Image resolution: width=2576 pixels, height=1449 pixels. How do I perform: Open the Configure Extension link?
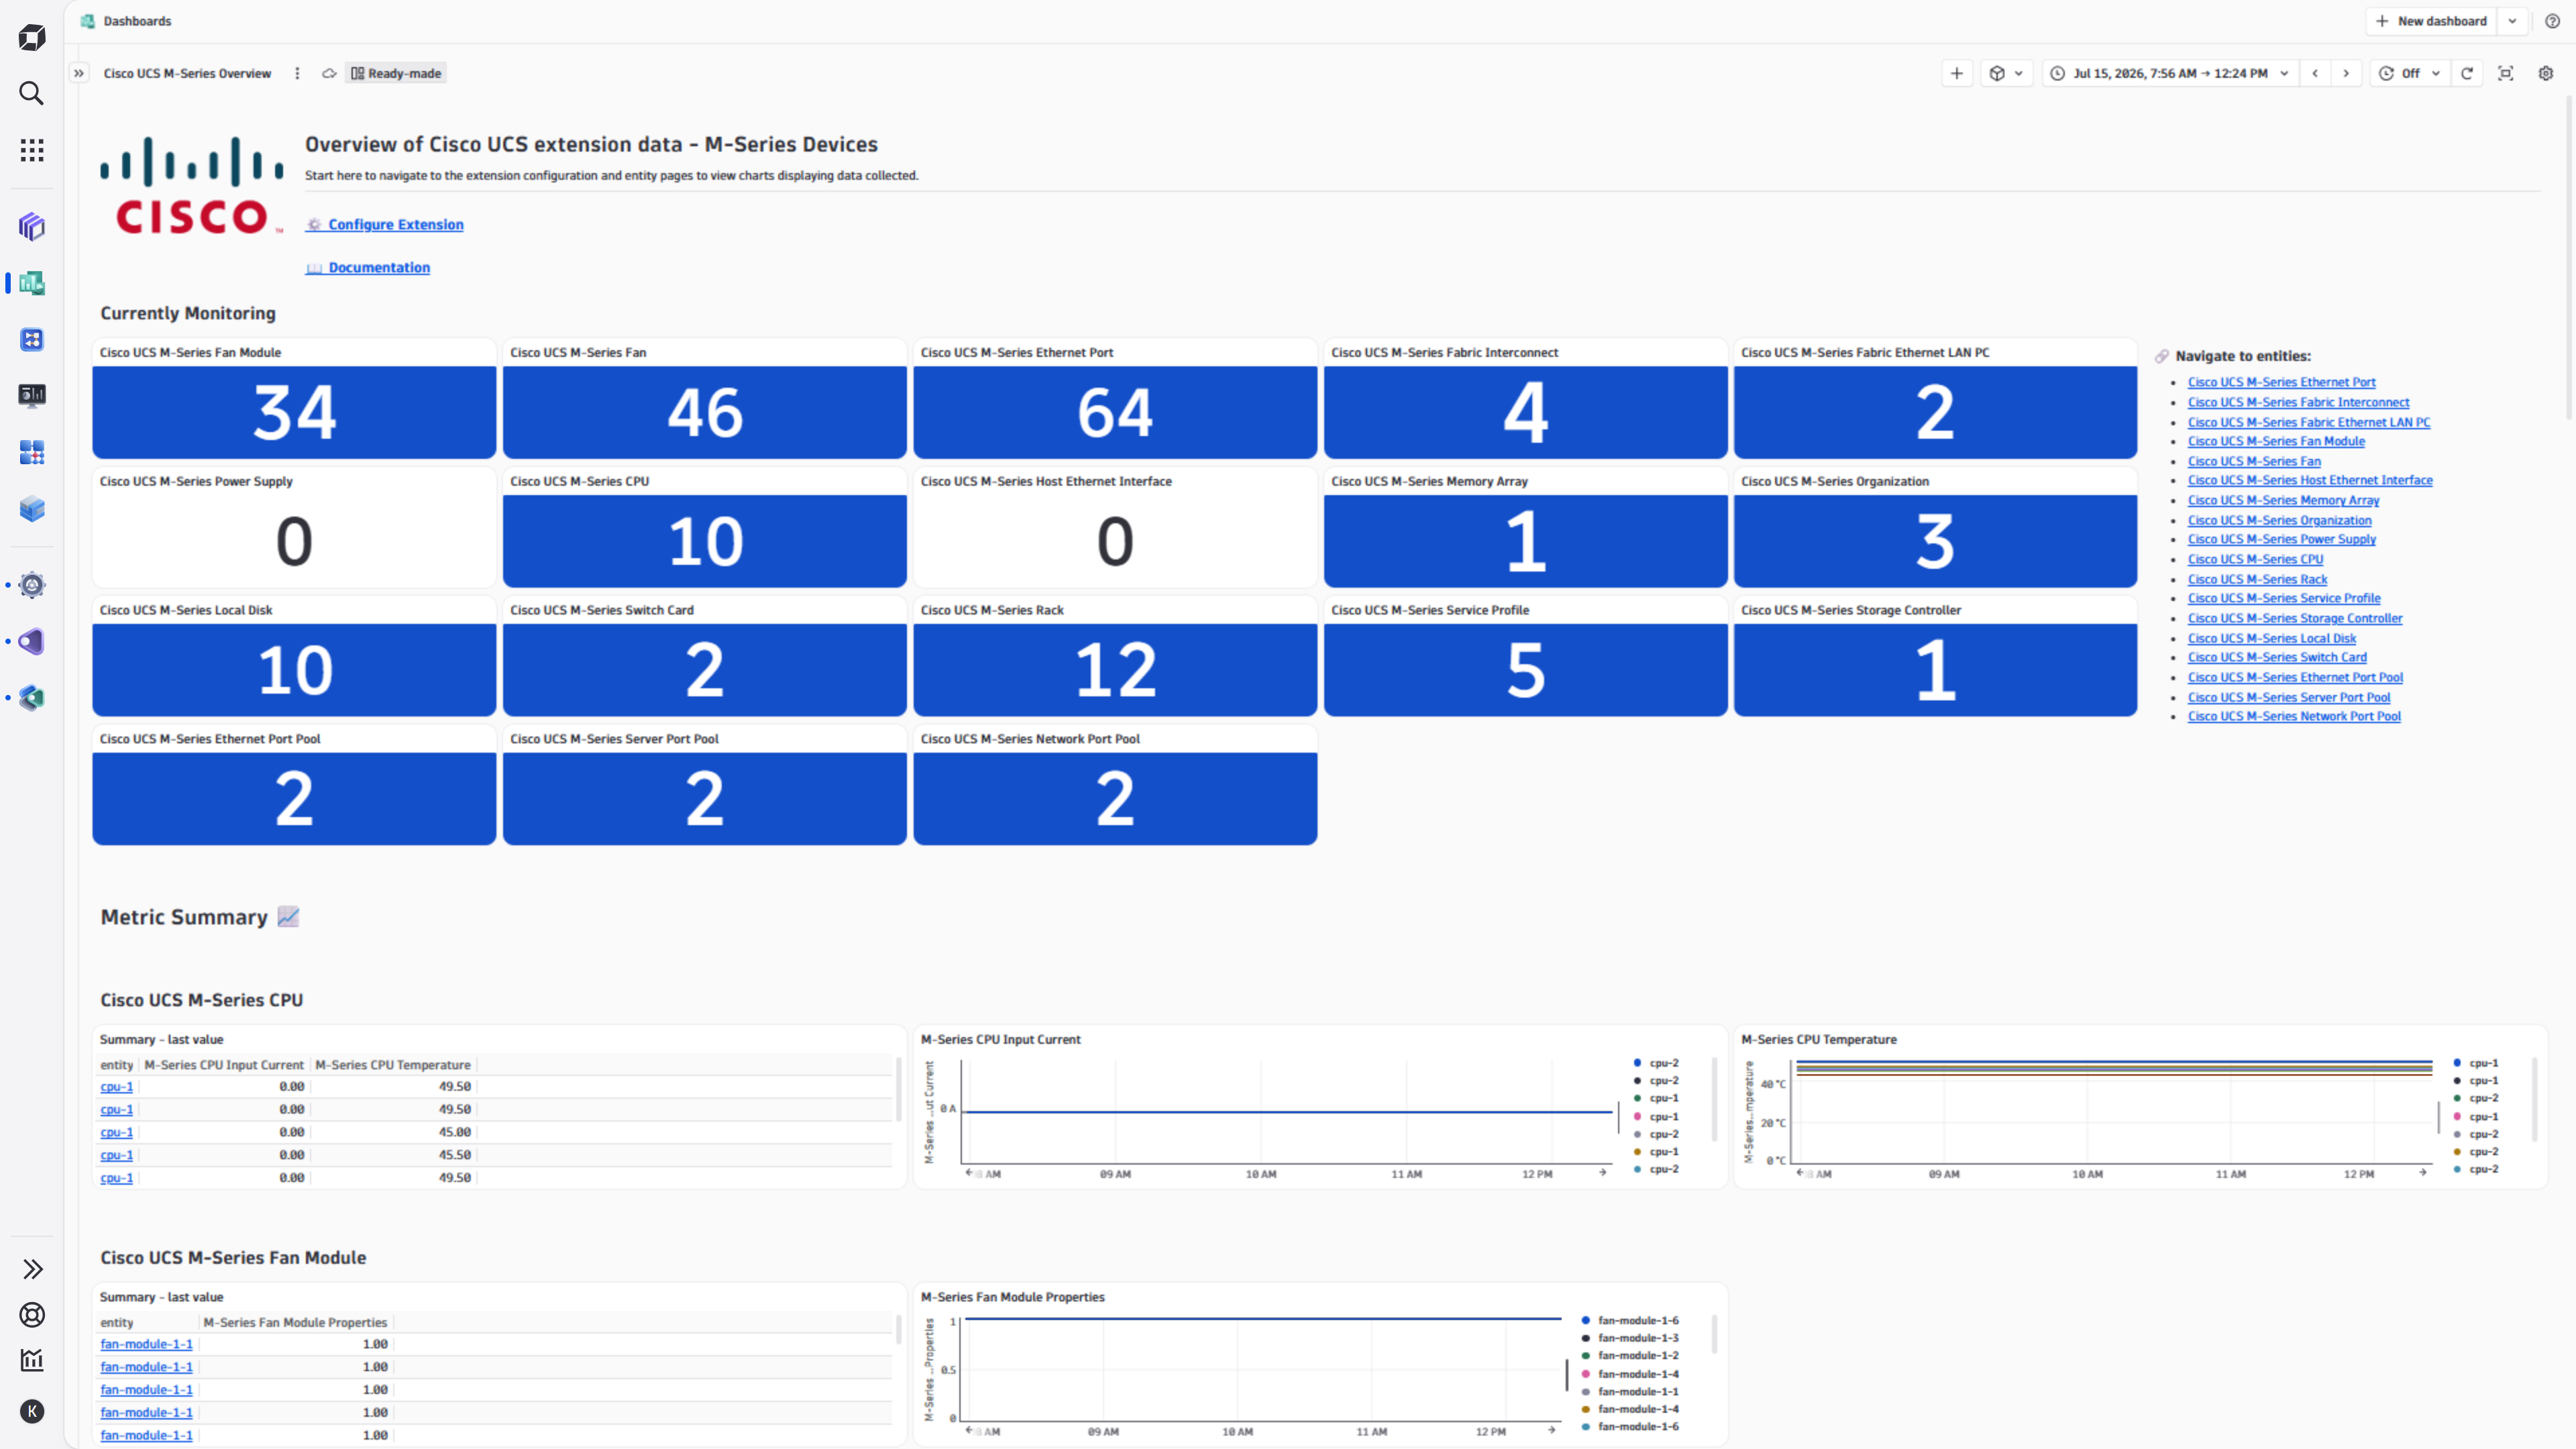(x=385, y=224)
